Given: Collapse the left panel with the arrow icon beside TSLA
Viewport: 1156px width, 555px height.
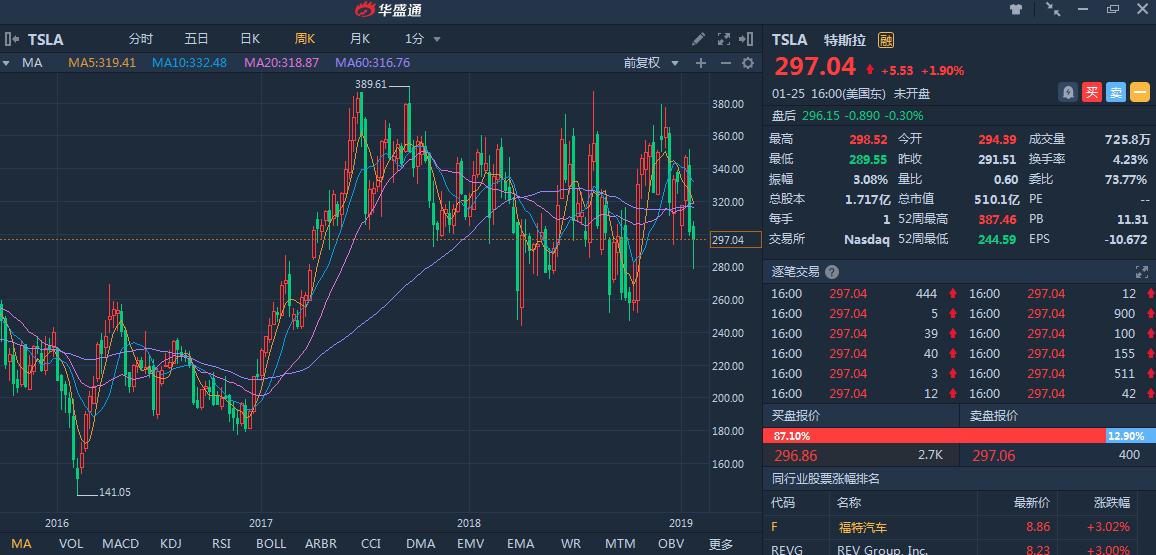Looking at the screenshot, I should pyautogui.click(x=13, y=39).
